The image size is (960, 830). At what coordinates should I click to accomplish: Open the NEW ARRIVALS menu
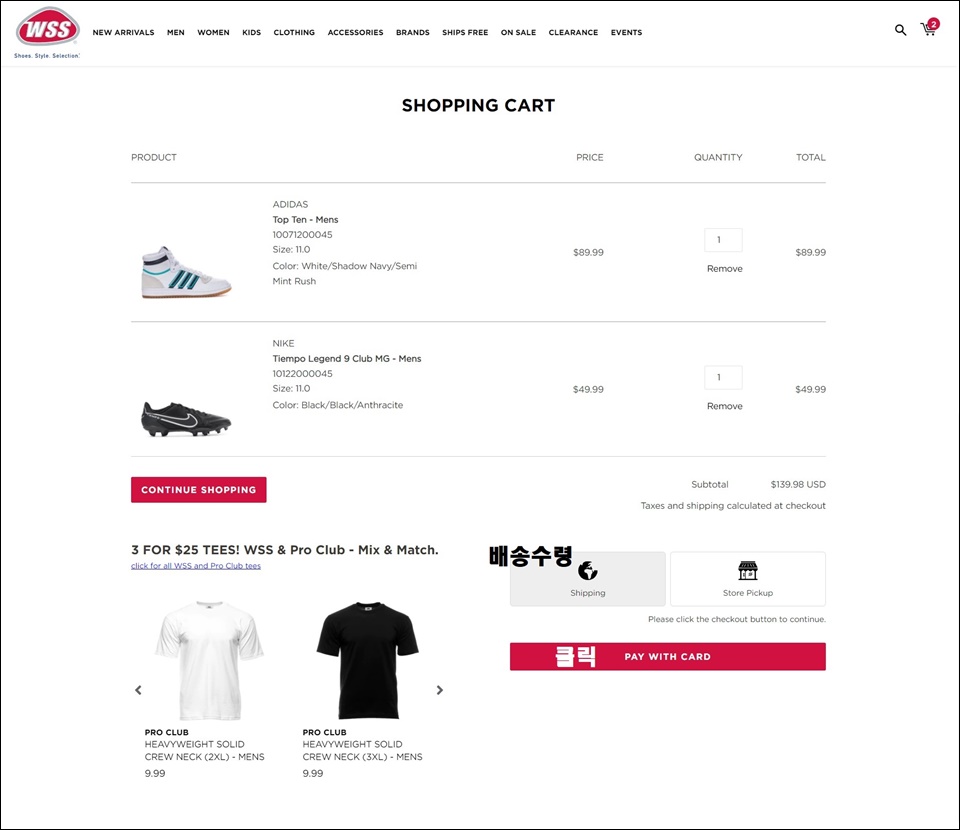(x=123, y=32)
